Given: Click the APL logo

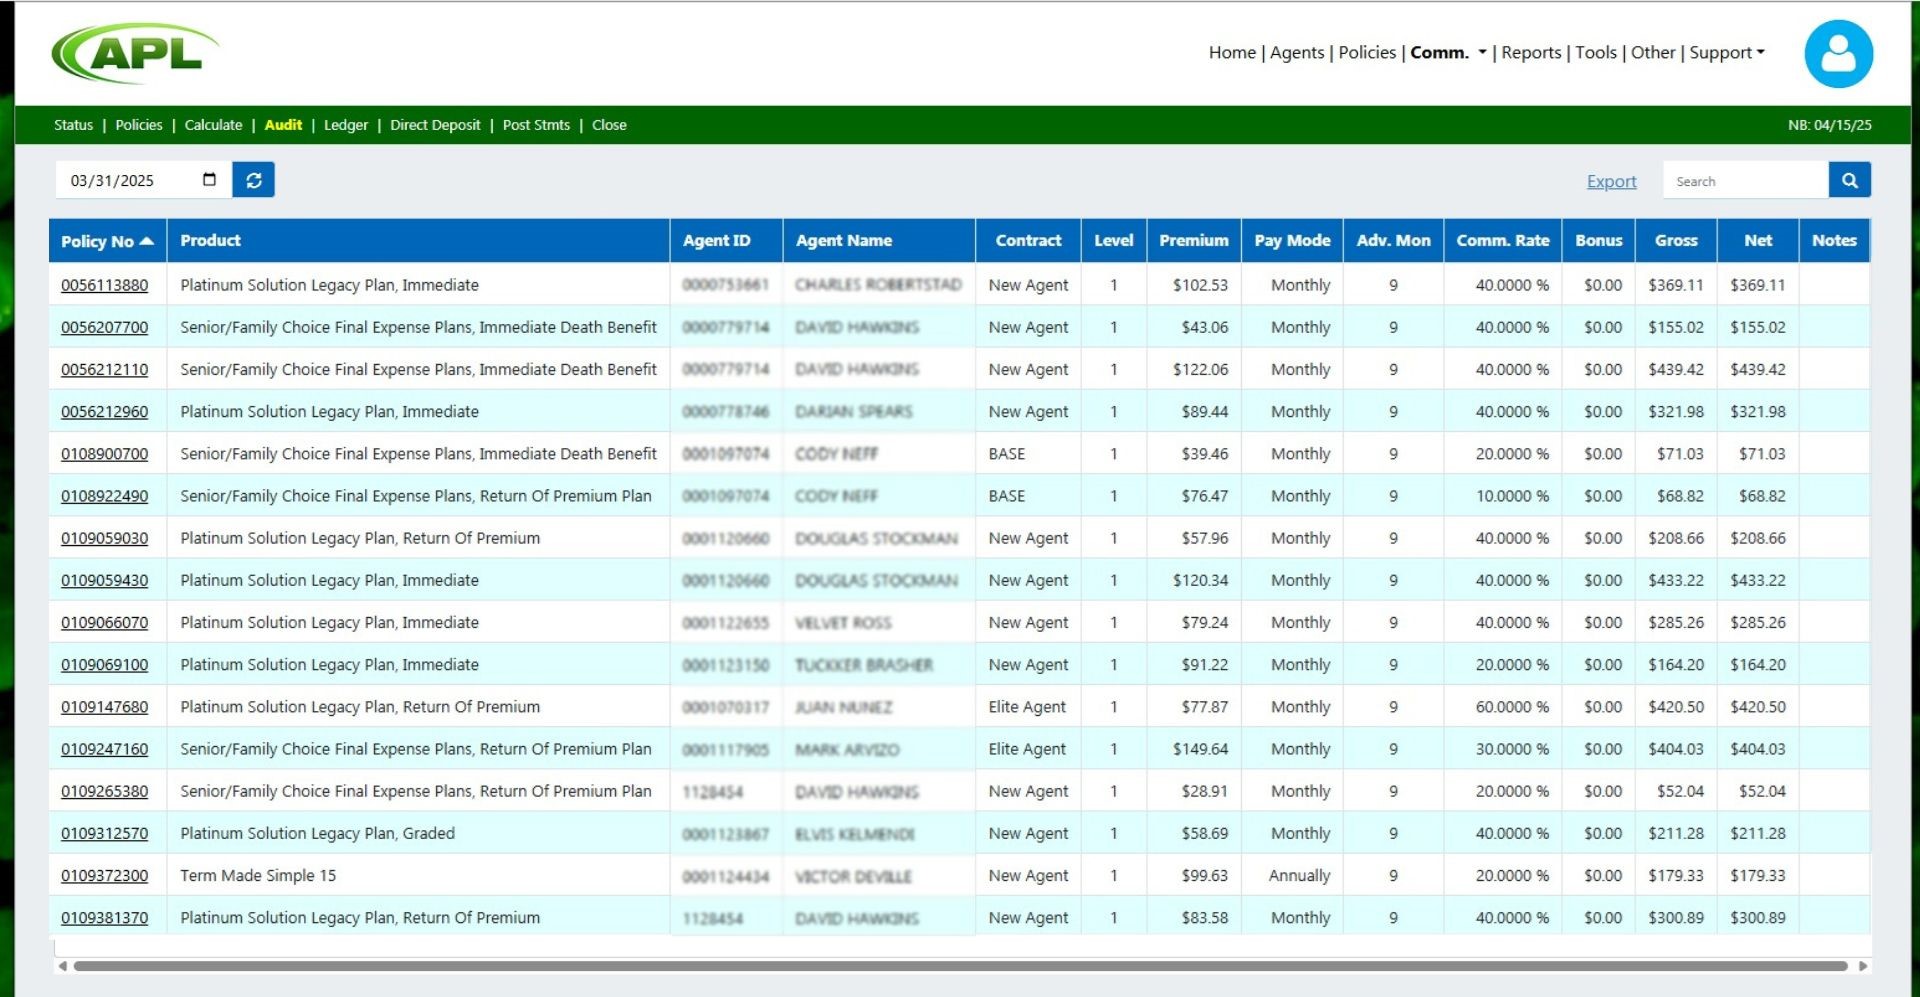Looking at the screenshot, I should 135,53.
